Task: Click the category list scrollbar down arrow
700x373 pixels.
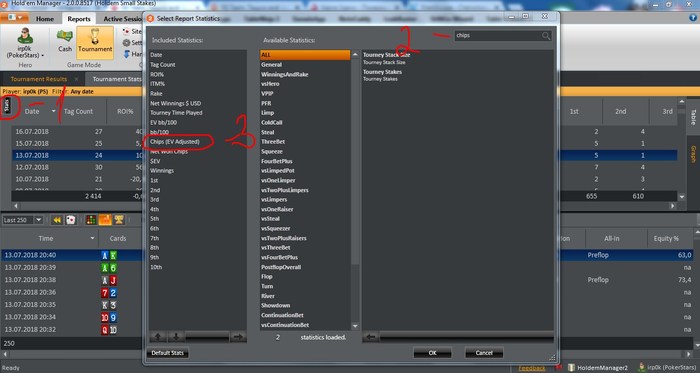Action: tap(355, 326)
